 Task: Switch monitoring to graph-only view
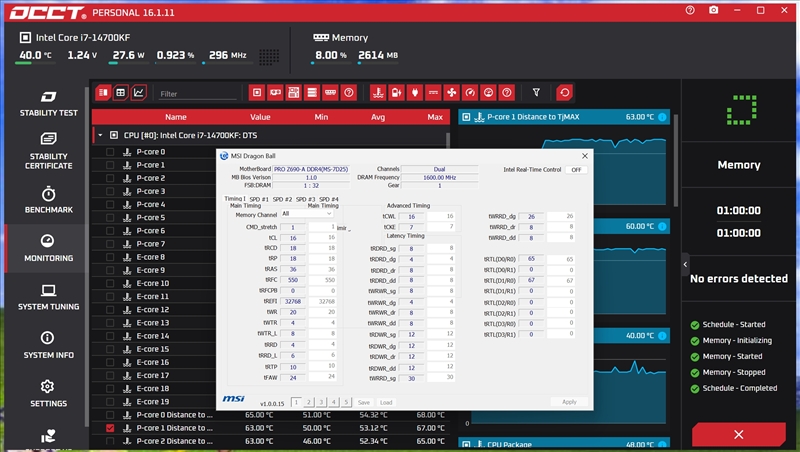(x=138, y=92)
